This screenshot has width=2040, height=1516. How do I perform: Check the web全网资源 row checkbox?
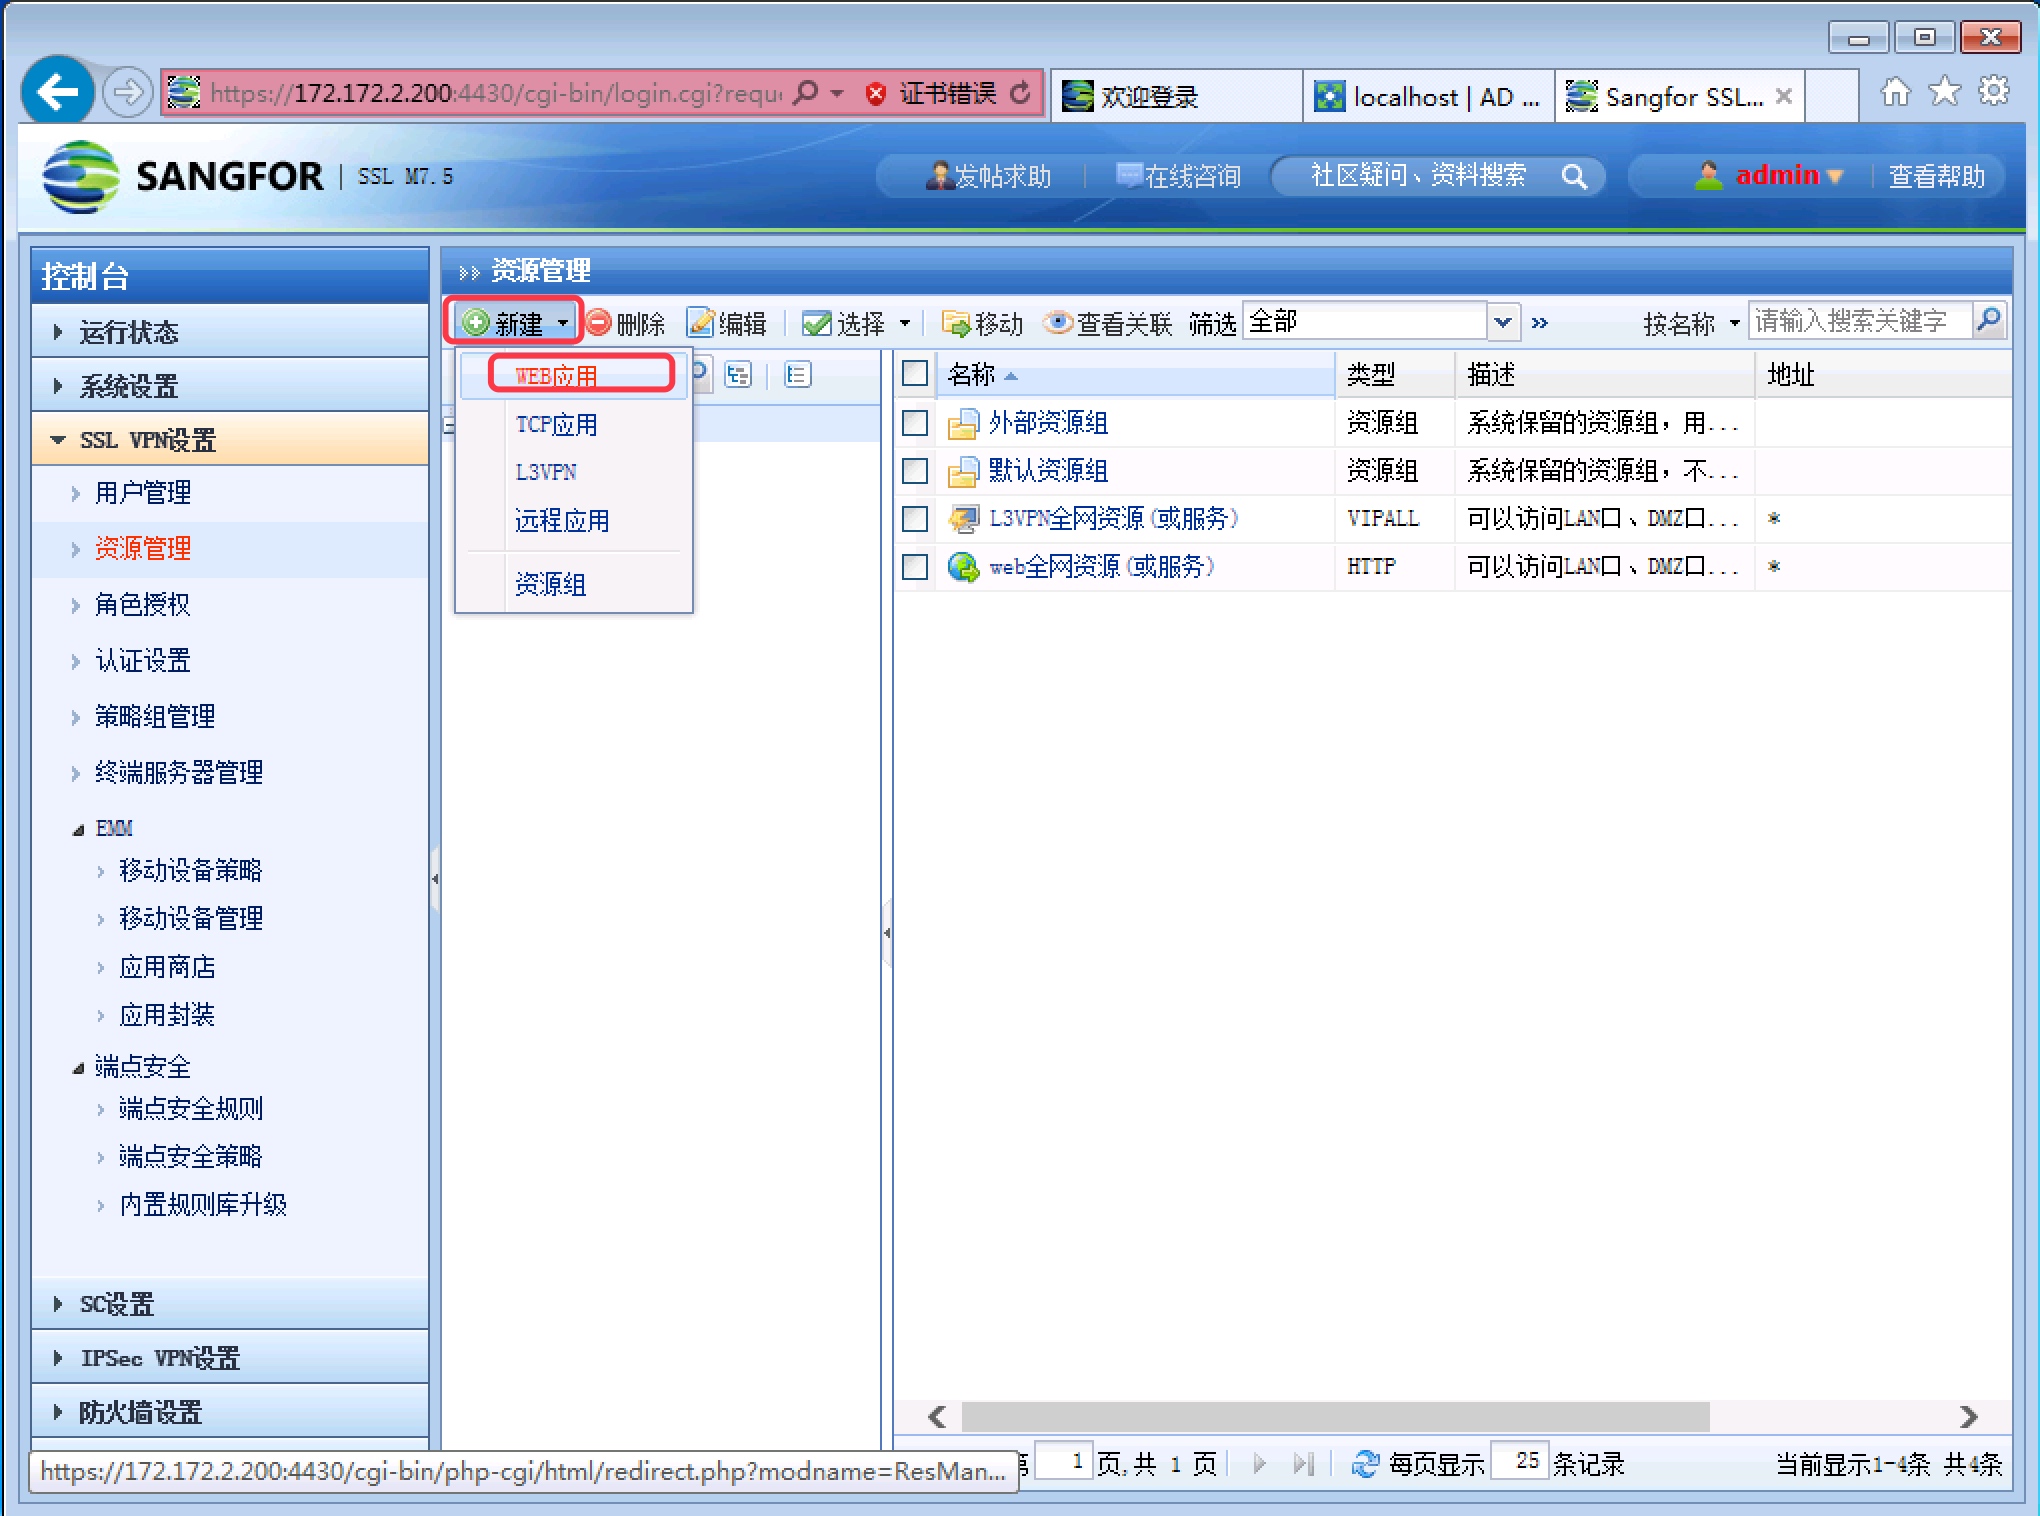(x=915, y=567)
